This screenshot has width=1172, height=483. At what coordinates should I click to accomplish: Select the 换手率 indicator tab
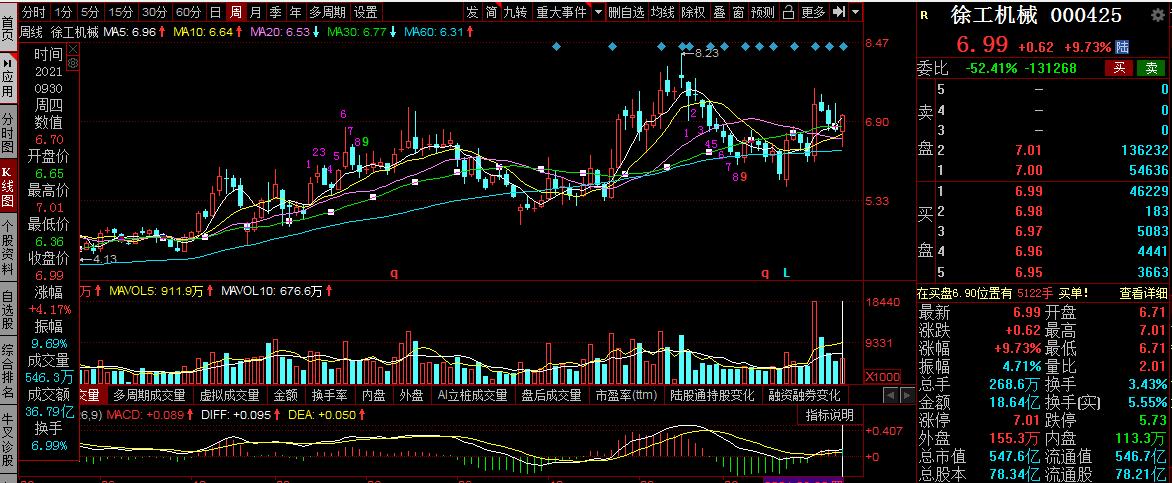(x=330, y=396)
